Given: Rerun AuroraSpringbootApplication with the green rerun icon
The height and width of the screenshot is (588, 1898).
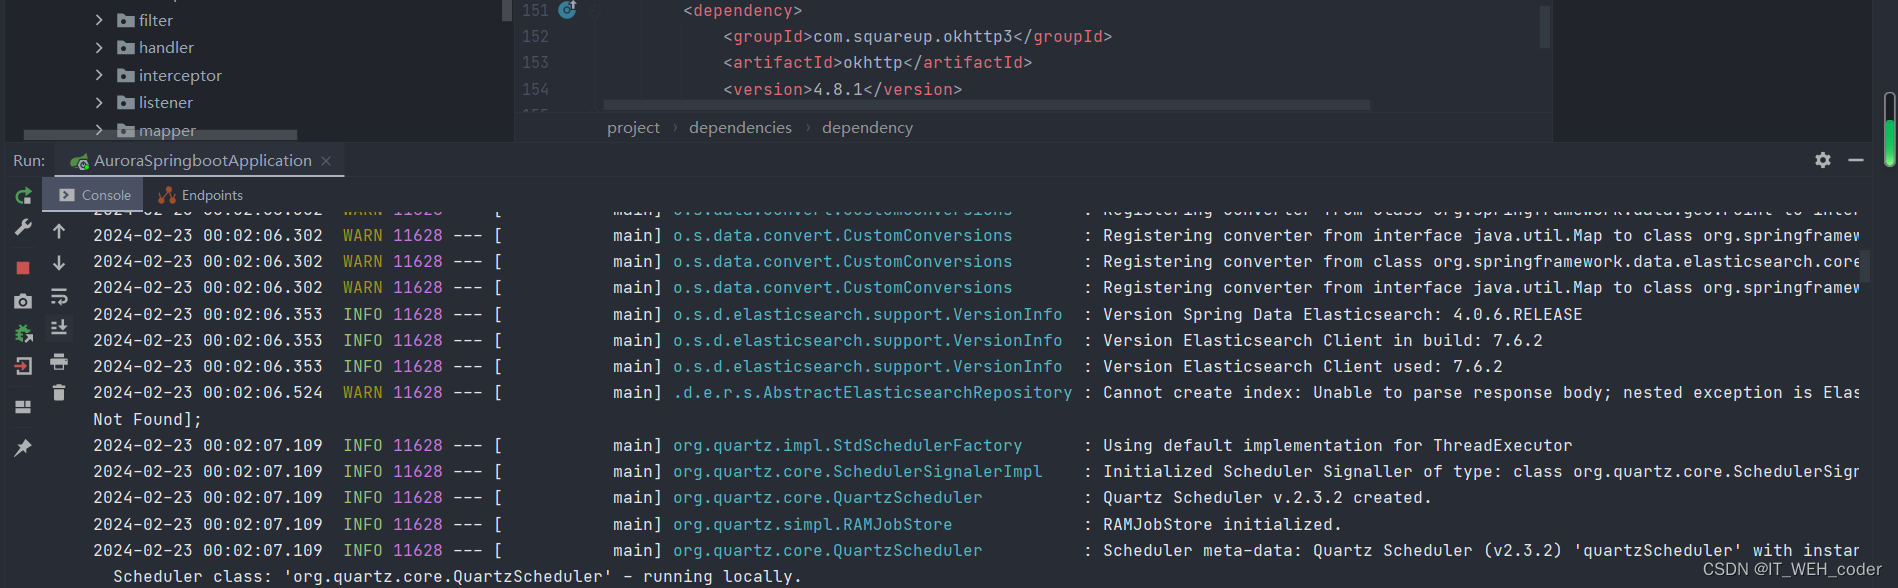Looking at the screenshot, I should click(23, 196).
